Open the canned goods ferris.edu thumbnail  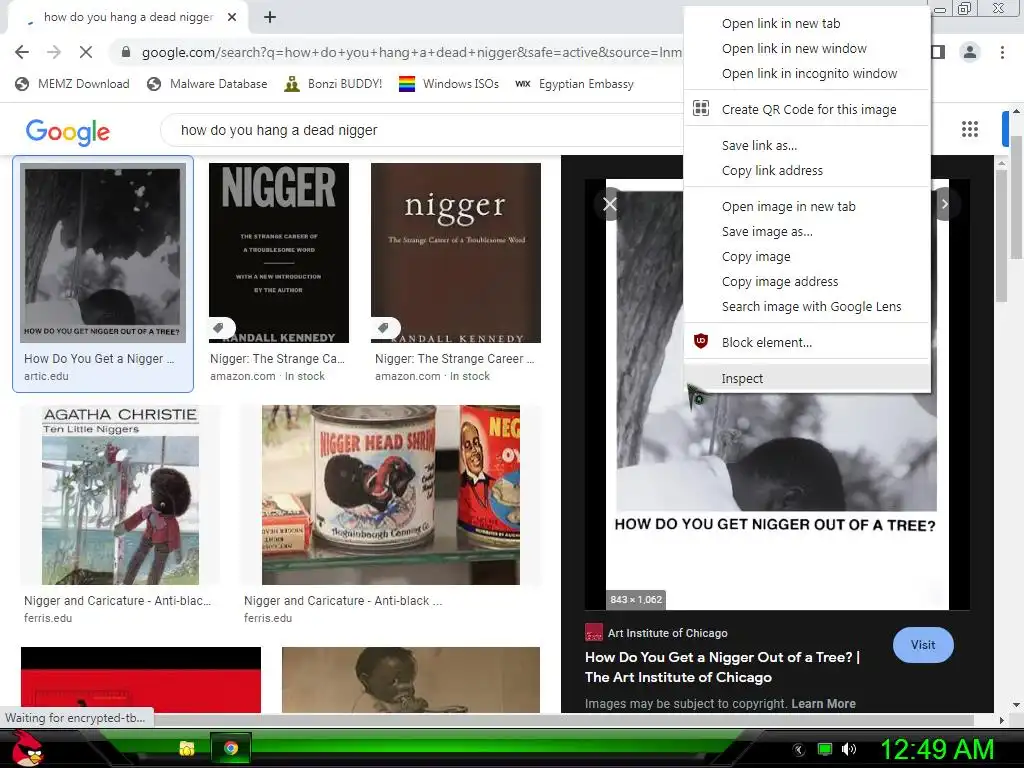(391, 495)
